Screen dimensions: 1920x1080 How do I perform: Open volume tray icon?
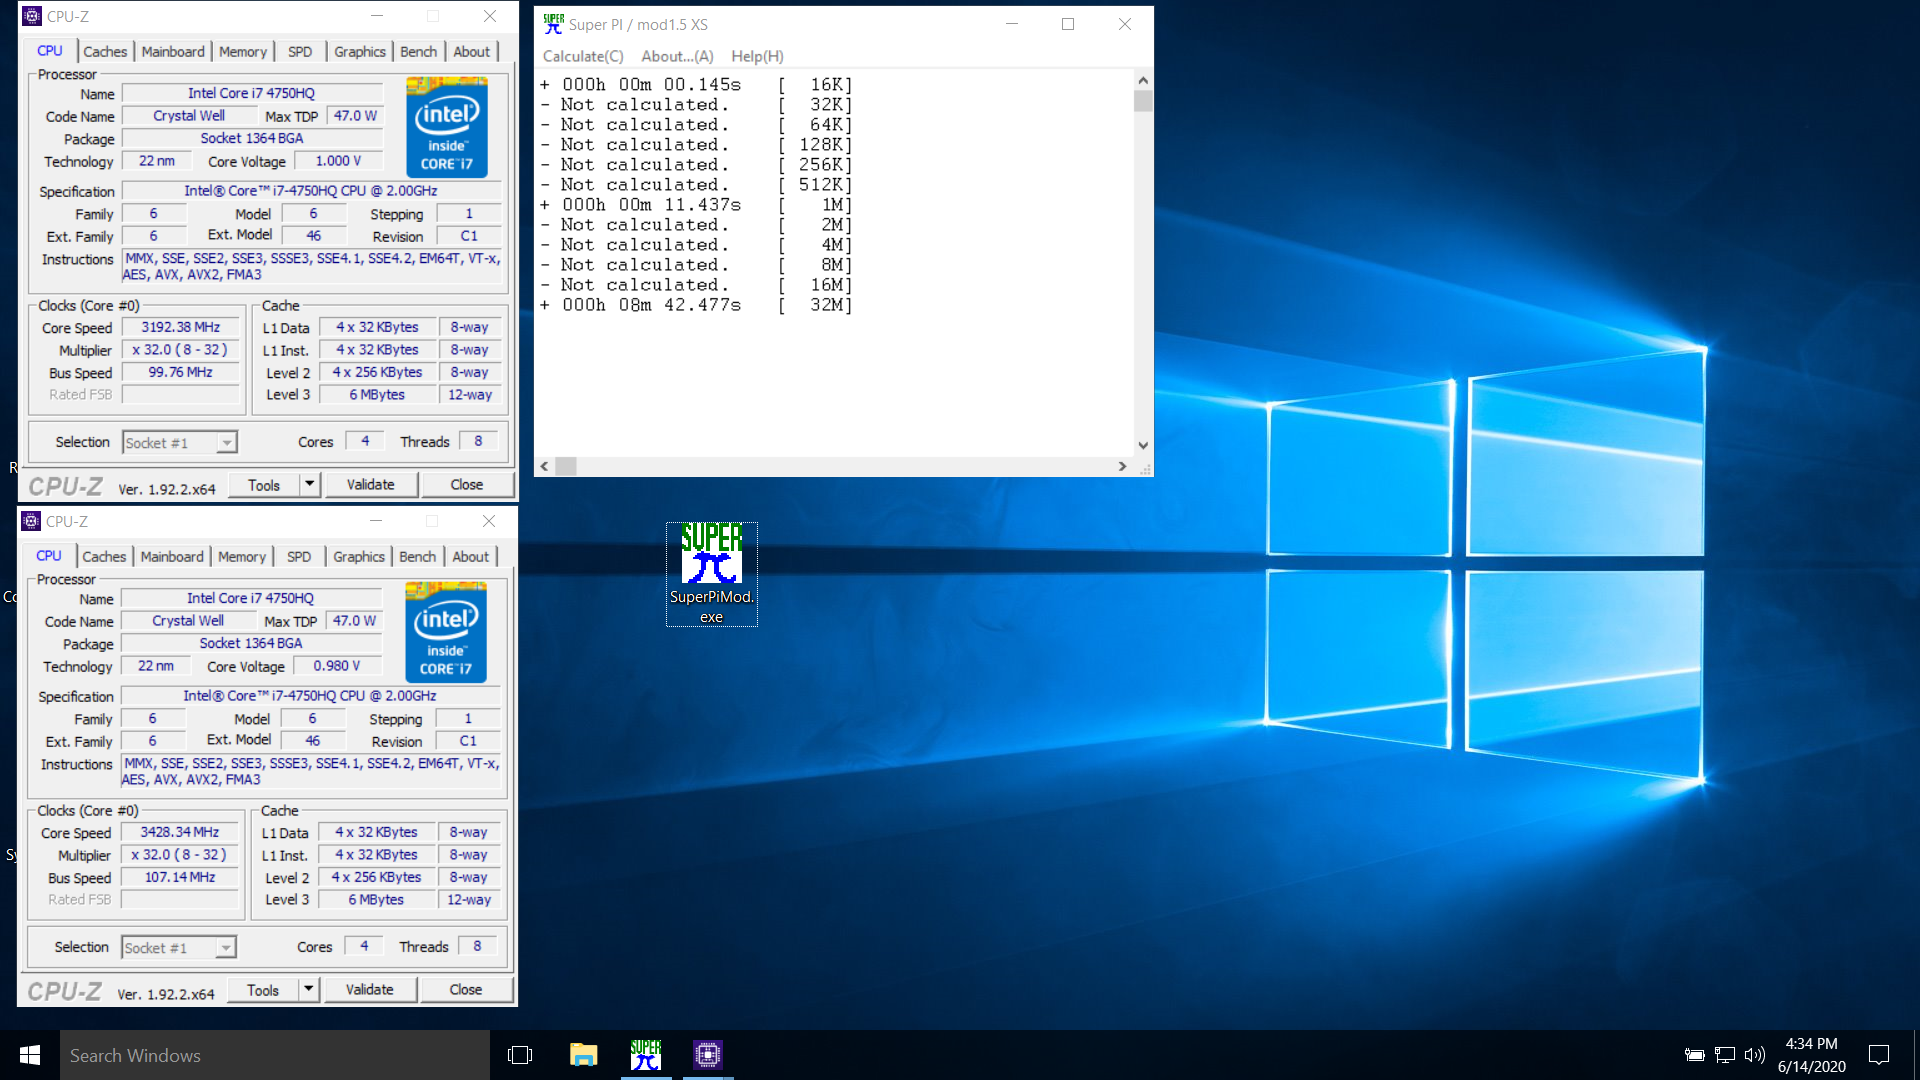tap(1754, 1055)
